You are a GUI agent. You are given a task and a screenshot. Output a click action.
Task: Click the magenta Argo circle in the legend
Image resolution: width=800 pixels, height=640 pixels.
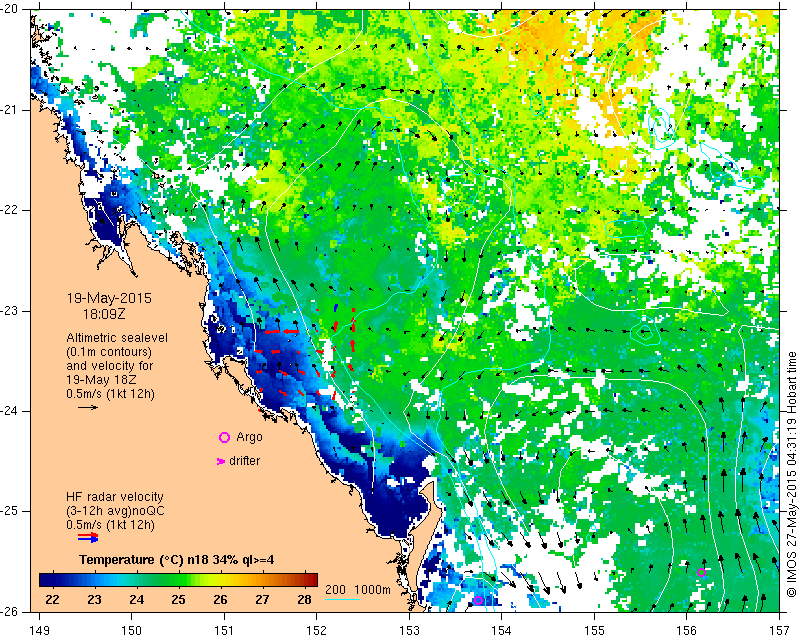point(224,437)
